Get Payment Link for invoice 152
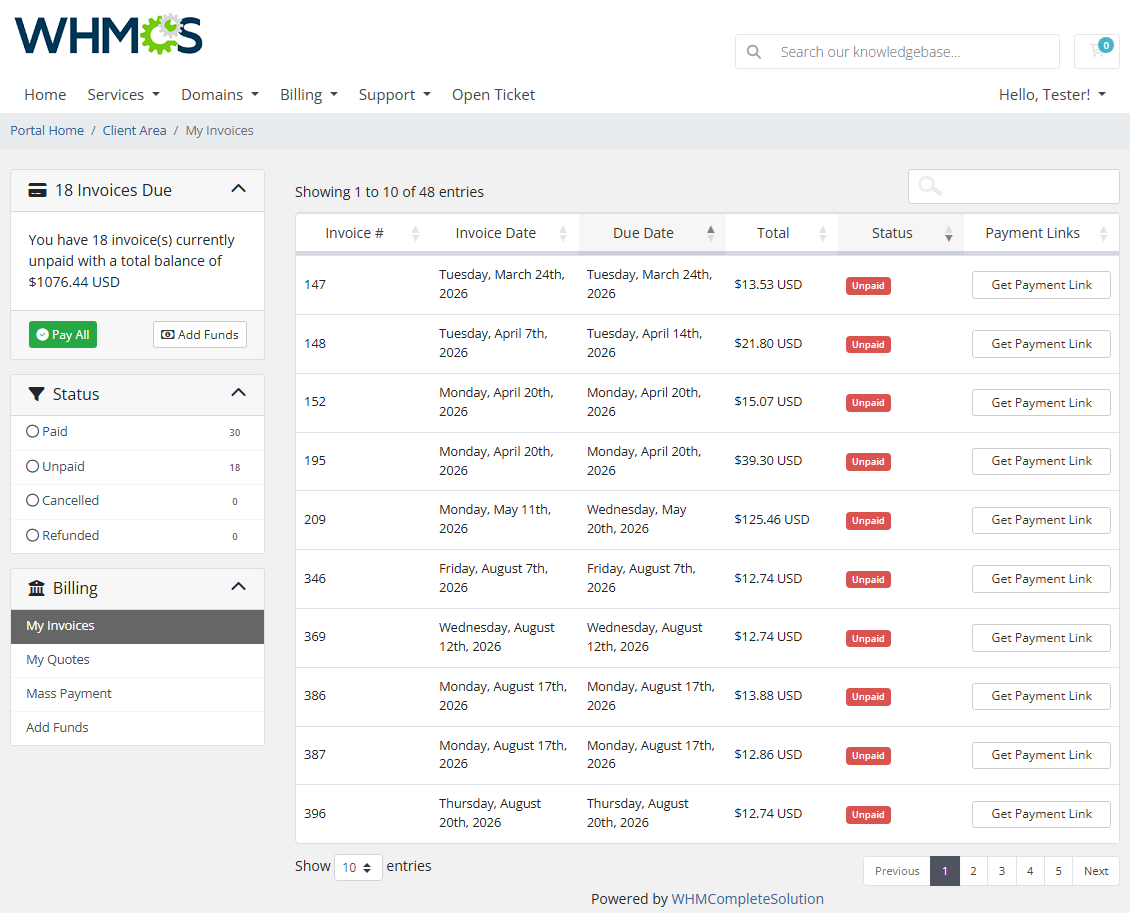1130x913 pixels. pyautogui.click(x=1041, y=403)
